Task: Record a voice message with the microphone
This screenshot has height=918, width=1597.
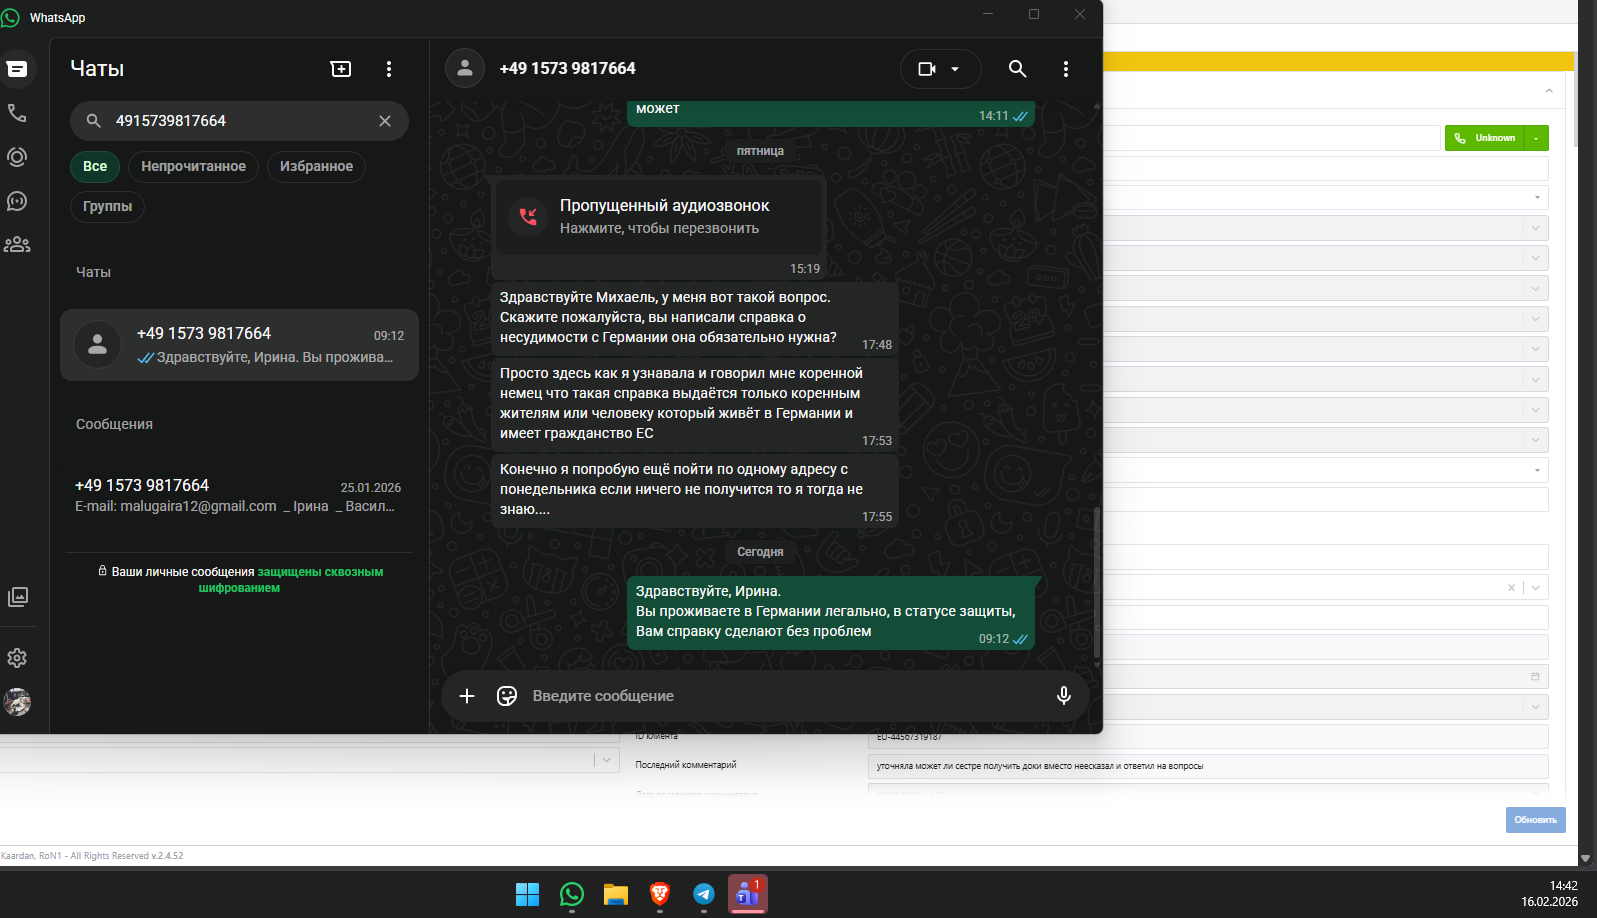Action: 1064,696
